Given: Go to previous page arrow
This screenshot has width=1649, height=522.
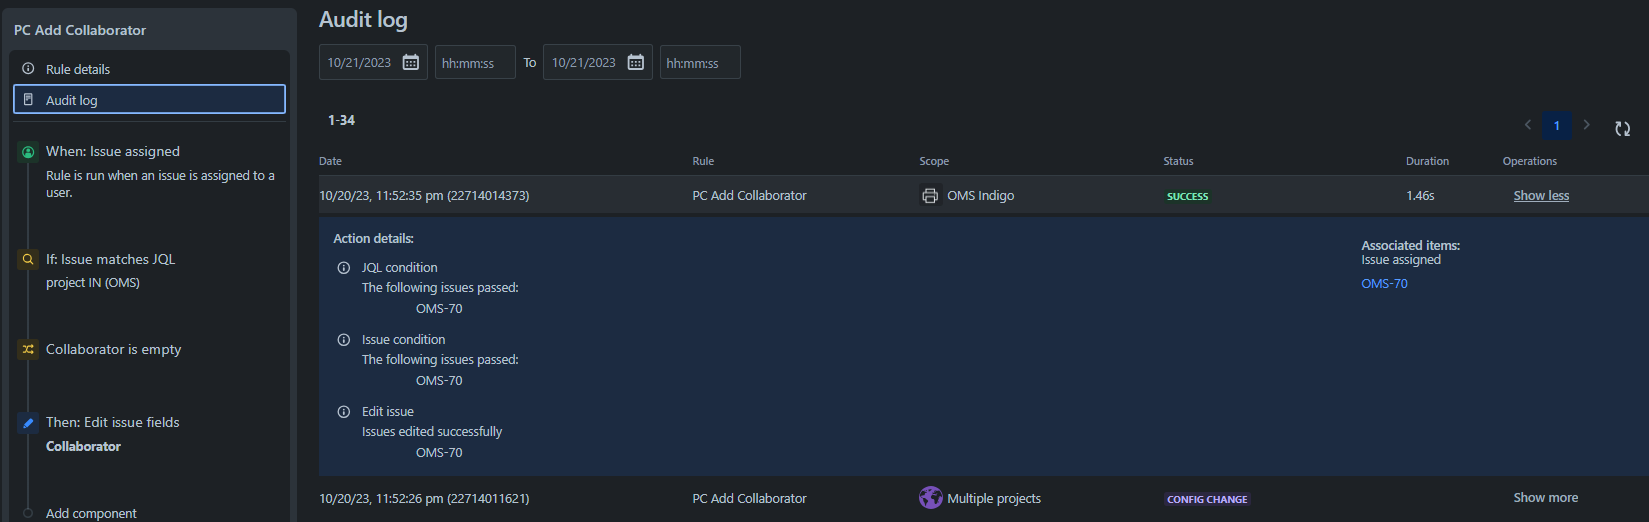Looking at the screenshot, I should click(x=1528, y=125).
